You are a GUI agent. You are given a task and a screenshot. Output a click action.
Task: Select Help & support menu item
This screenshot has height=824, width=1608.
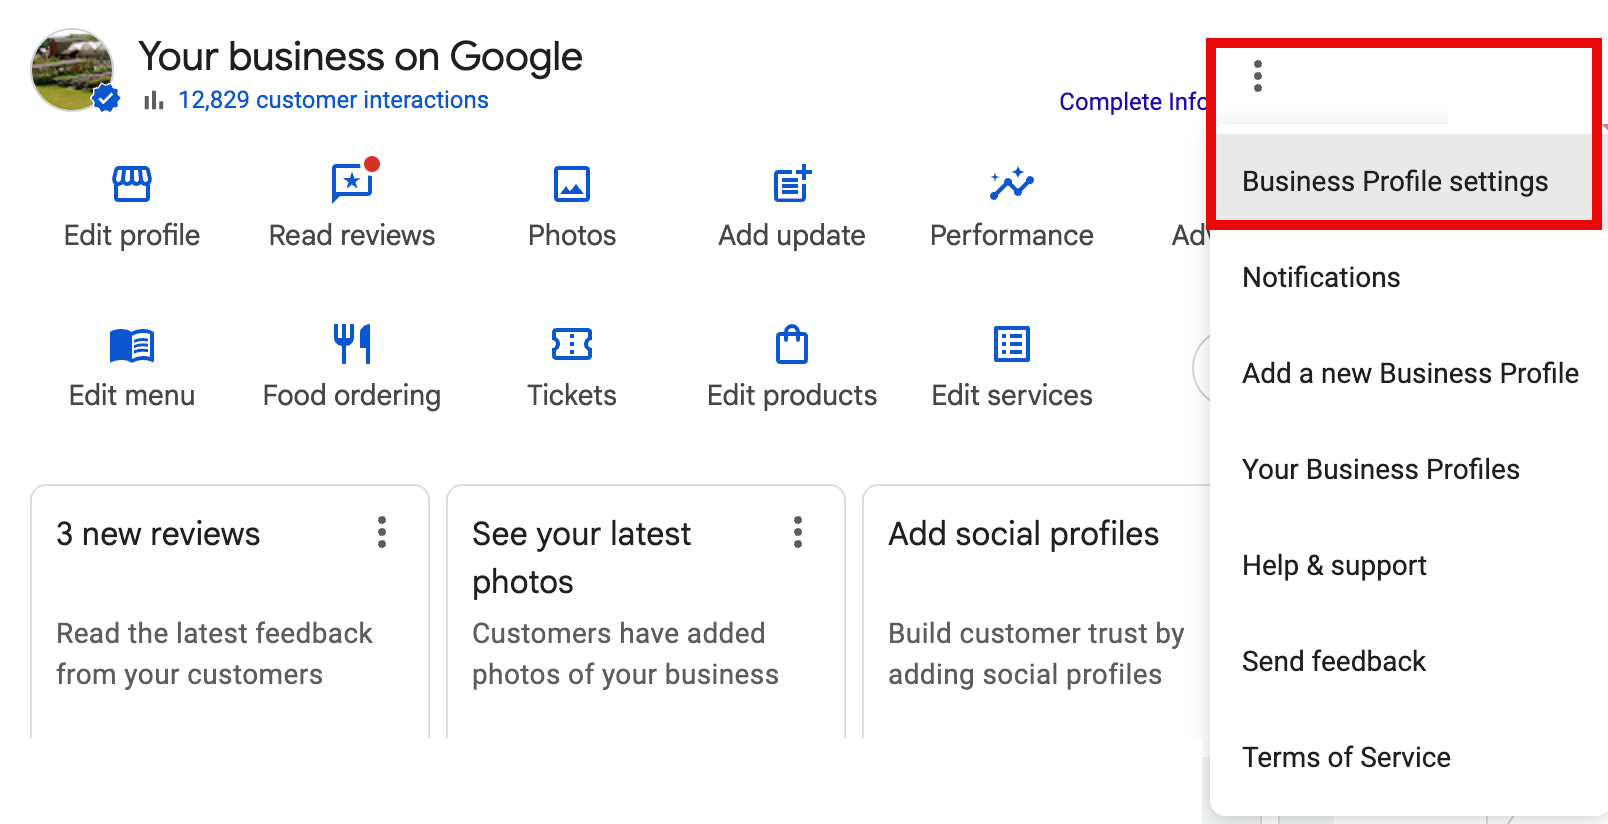1409,565
